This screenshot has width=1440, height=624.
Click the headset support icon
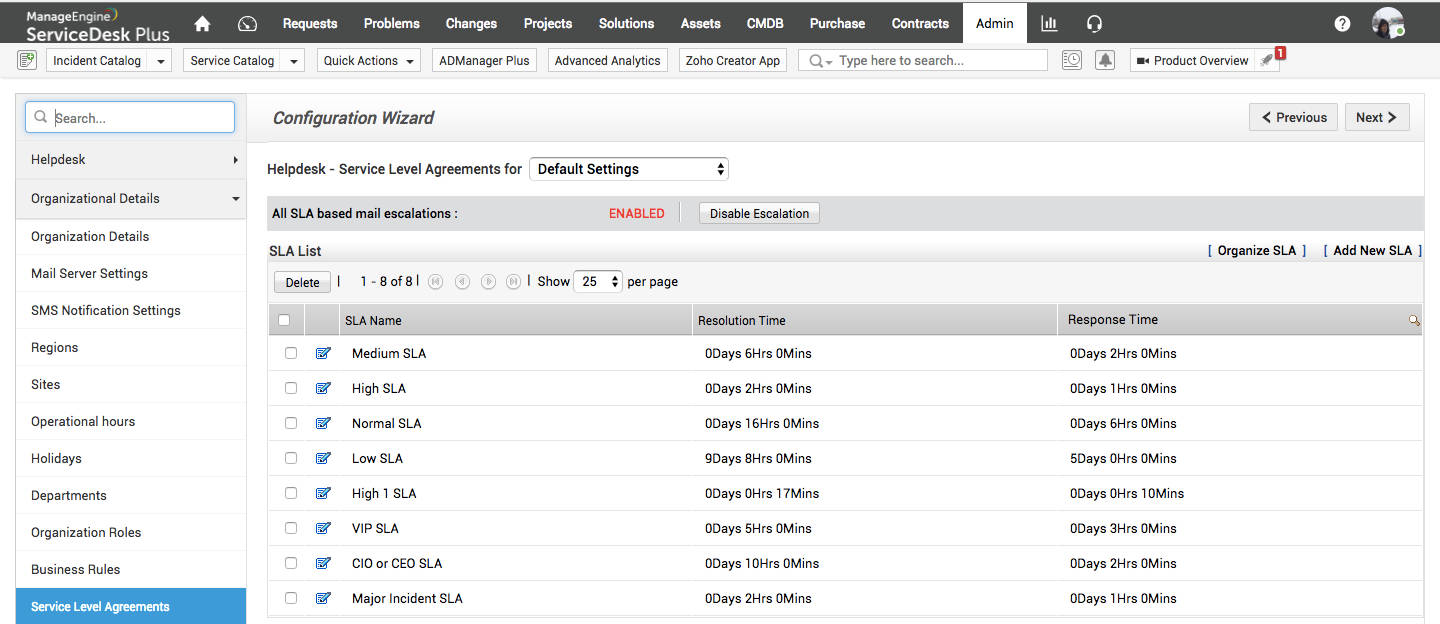1094,24
